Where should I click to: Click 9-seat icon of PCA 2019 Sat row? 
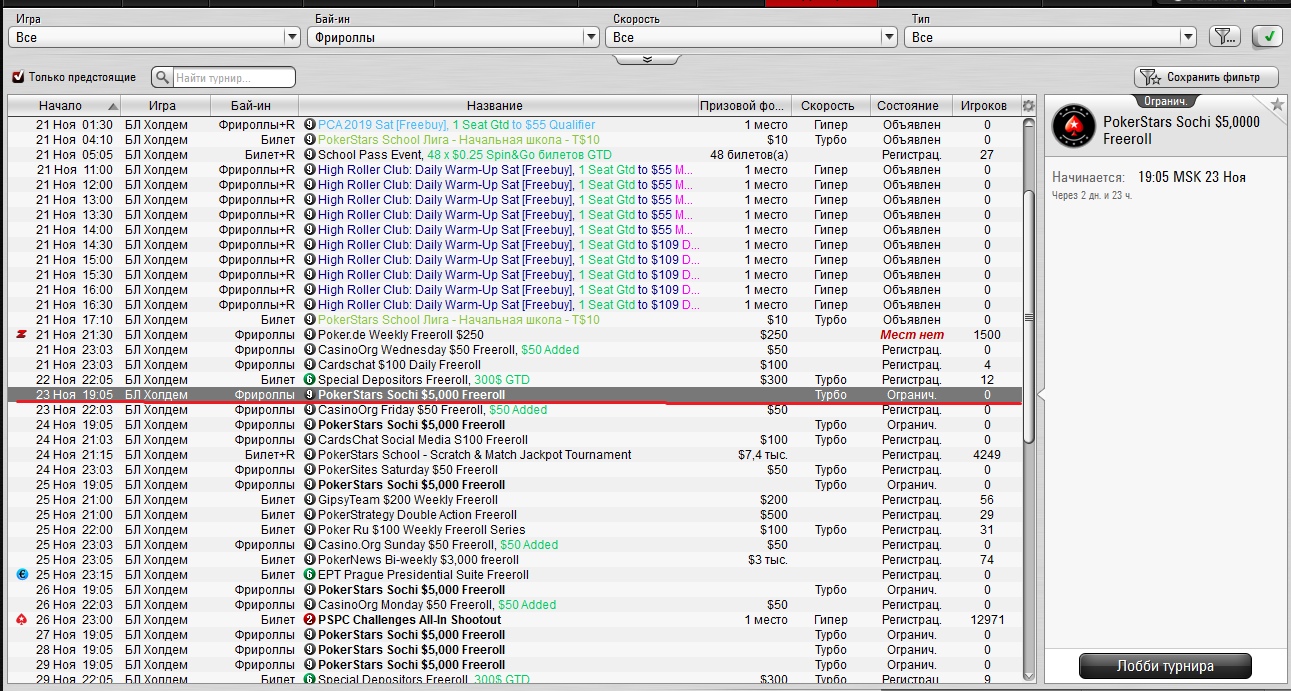pyautogui.click(x=310, y=125)
